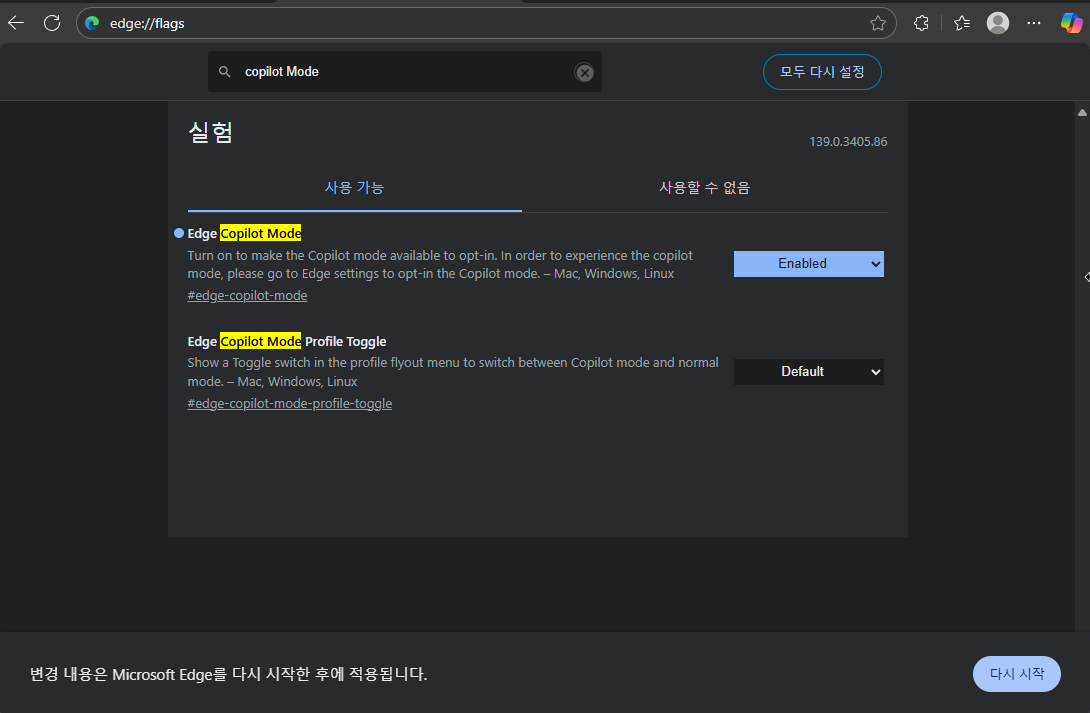Viewport: 1090px width, 713px height.
Task: Switch to the 사용할 수 없음 tab
Action: pyautogui.click(x=704, y=188)
